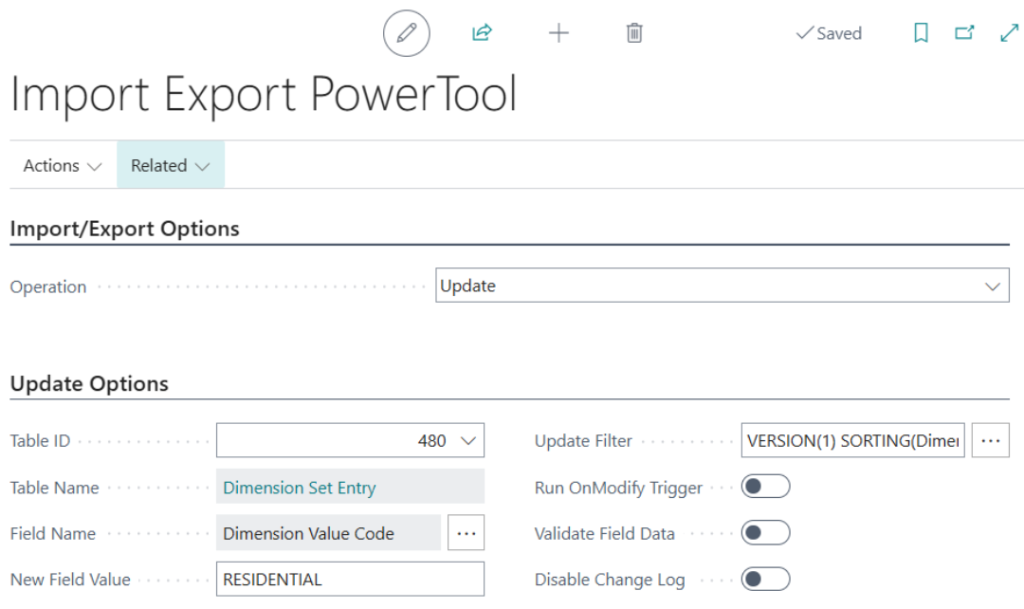Click the Saved status indicator
Screen dimensions: 1024x609
828,34
